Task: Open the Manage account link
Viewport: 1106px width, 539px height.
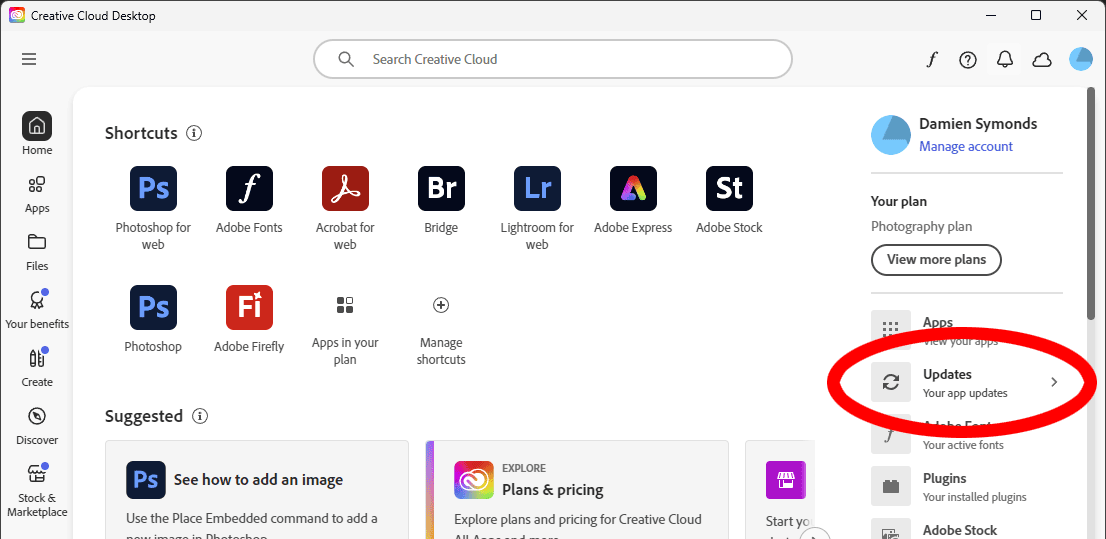Action: click(x=966, y=146)
